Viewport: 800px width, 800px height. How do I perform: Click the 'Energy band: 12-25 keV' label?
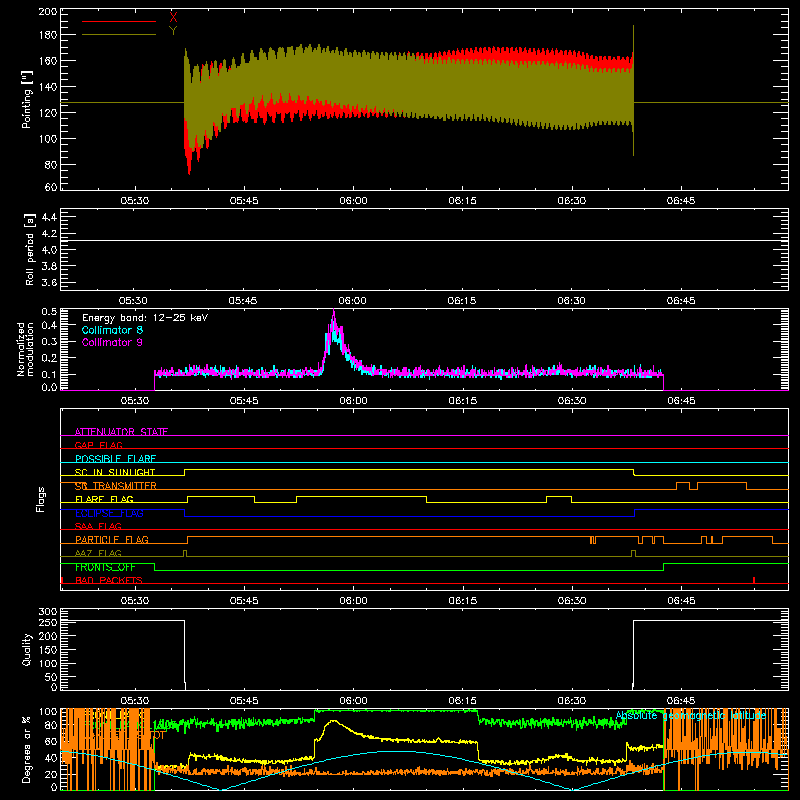click(145, 318)
